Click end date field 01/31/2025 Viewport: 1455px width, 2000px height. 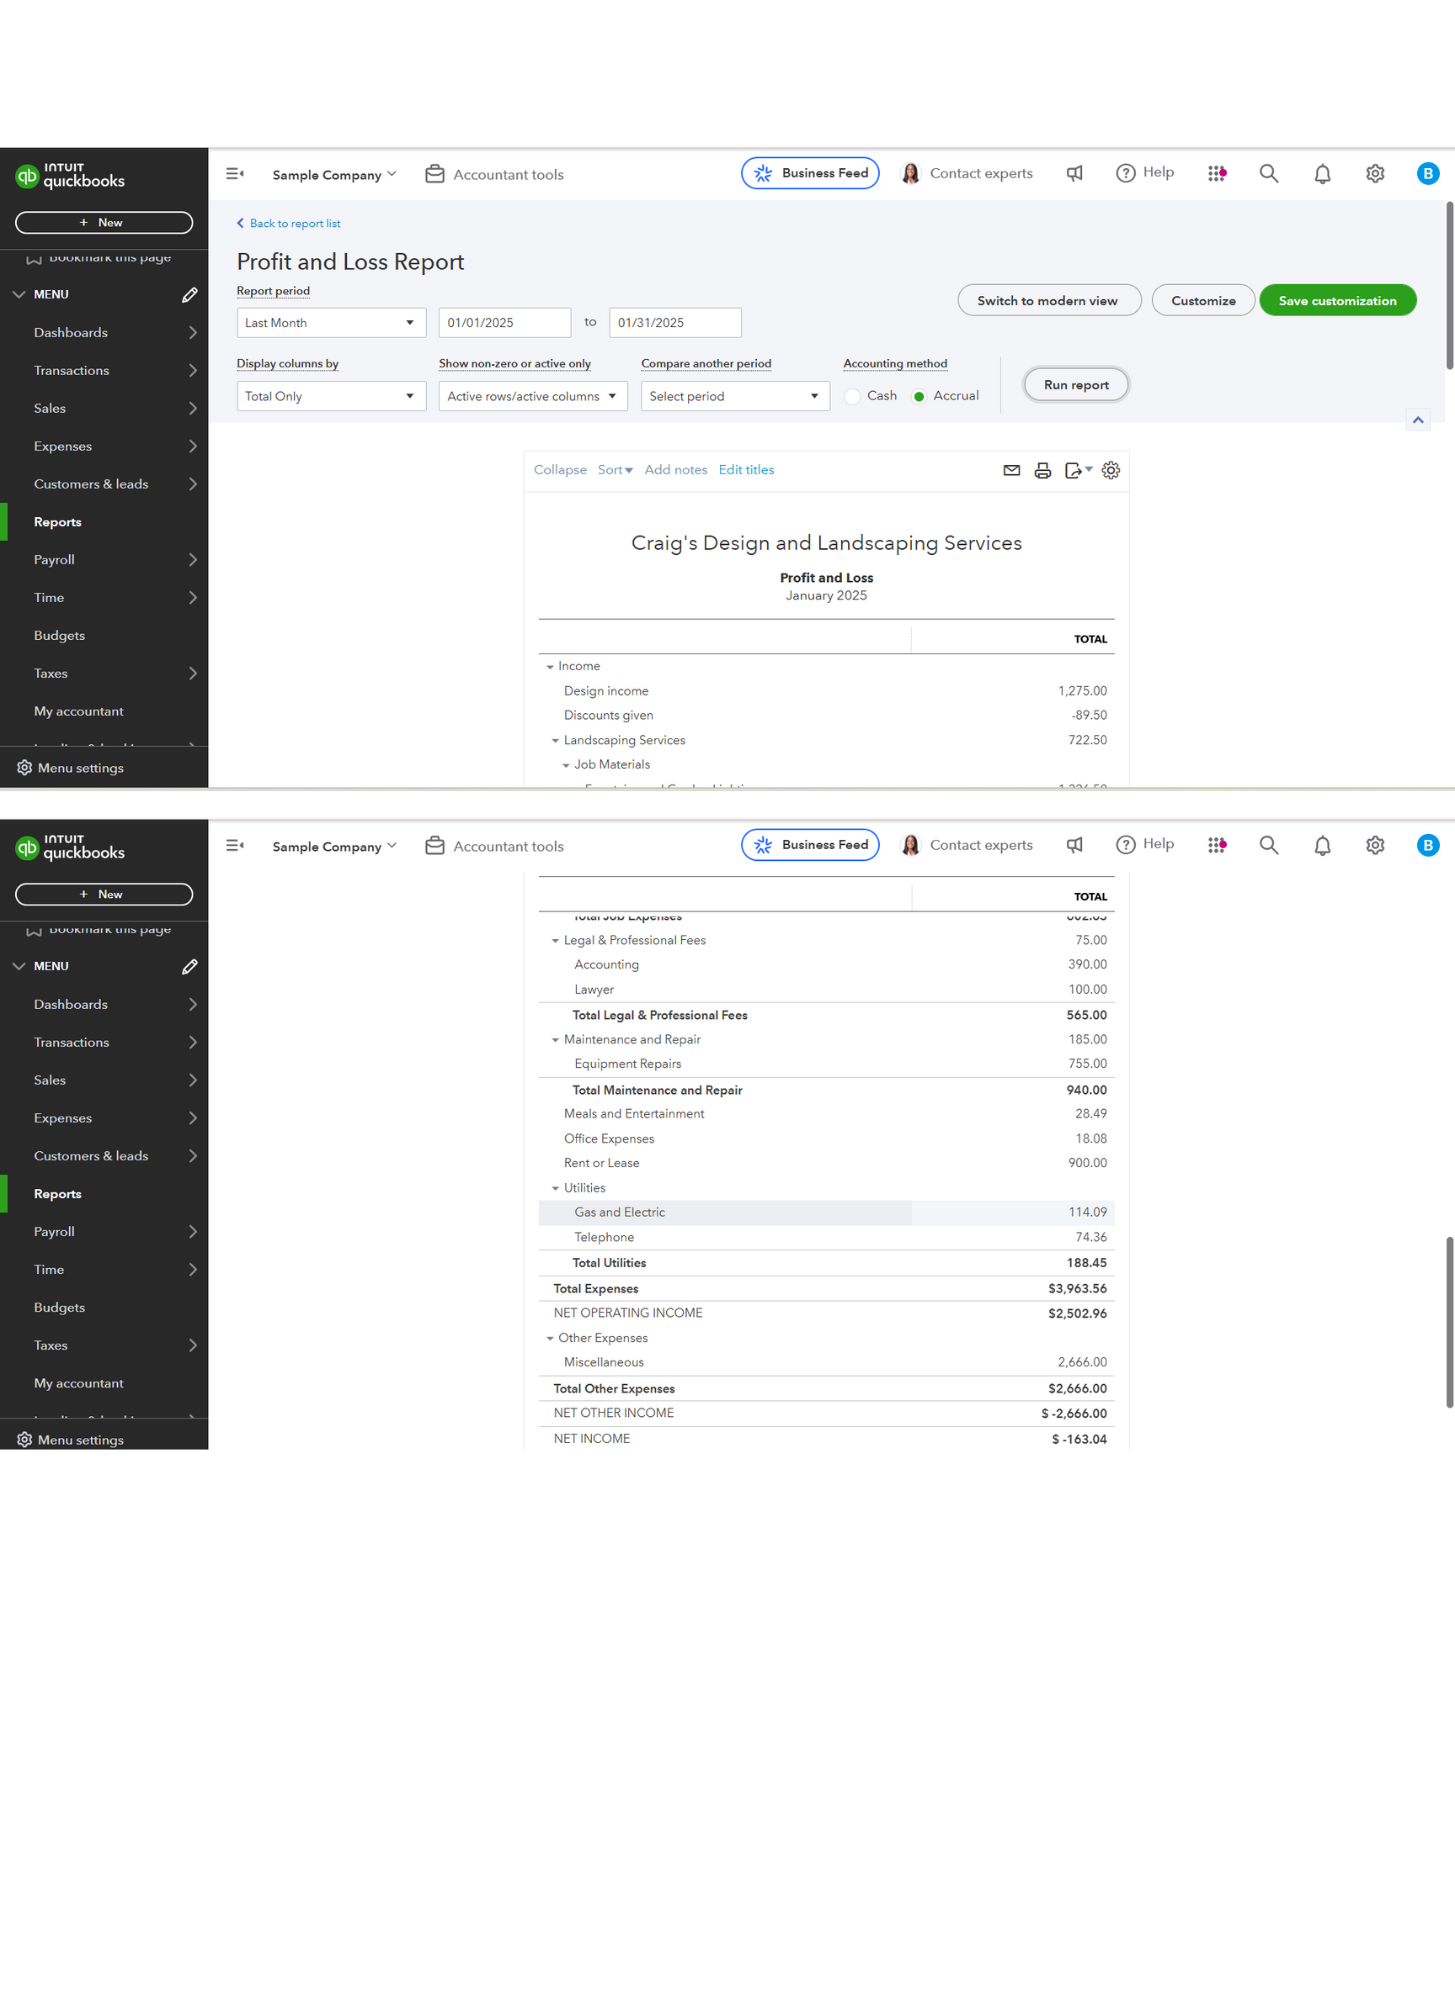click(x=675, y=323)
